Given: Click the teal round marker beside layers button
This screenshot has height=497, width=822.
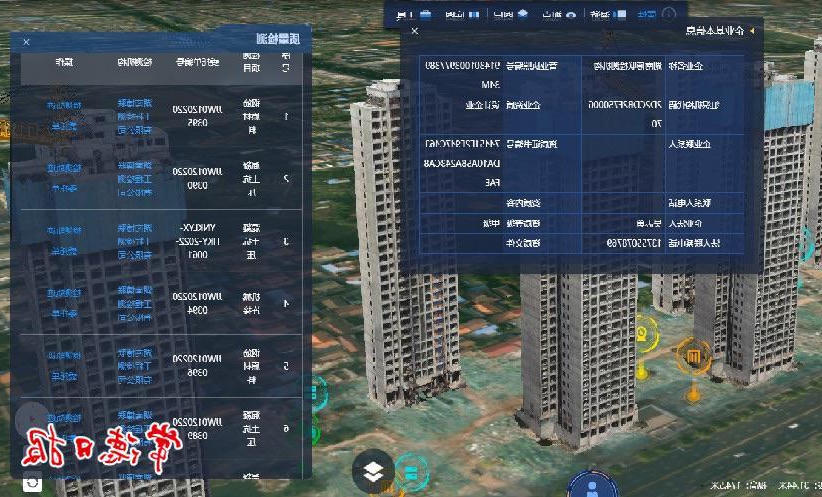Looking at the screenshot, I should point(412,473).
